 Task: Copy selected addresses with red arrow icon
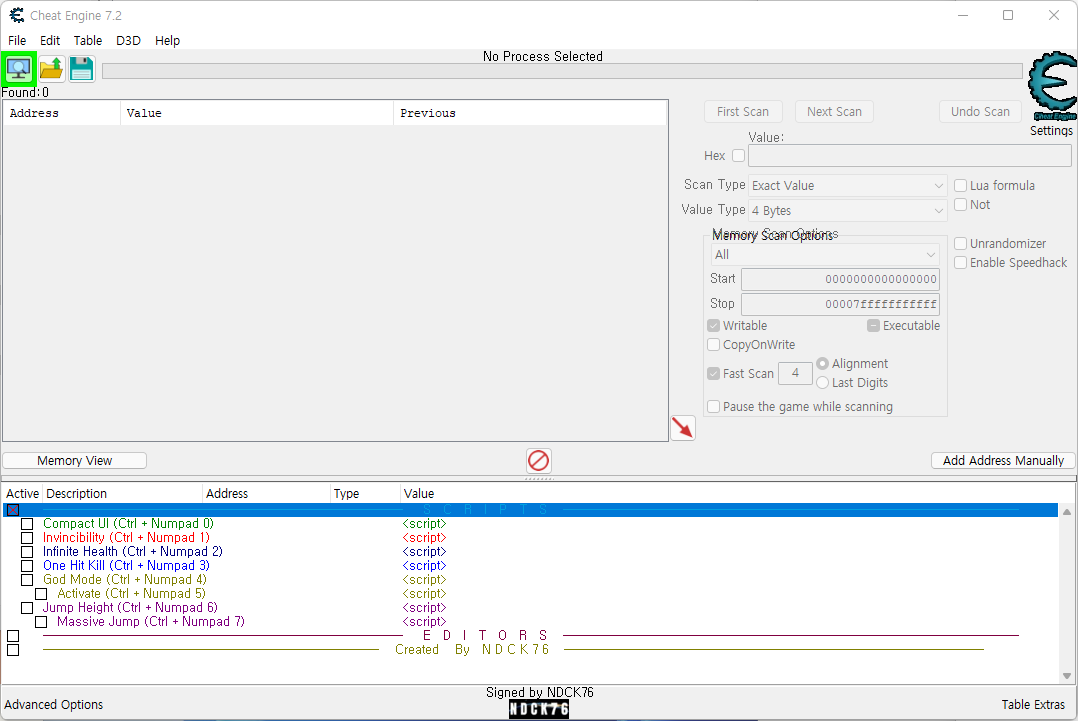pyautogui.click(x=683, y=428)
